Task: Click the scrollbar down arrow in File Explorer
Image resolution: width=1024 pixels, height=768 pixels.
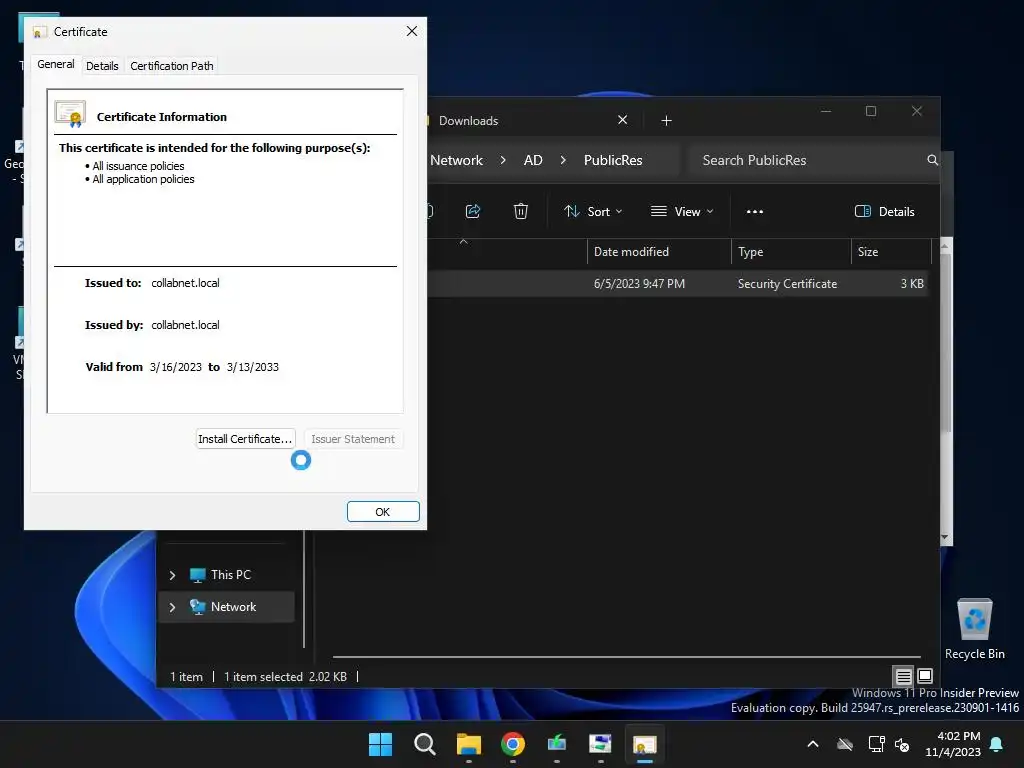Action: click(945, 537)
